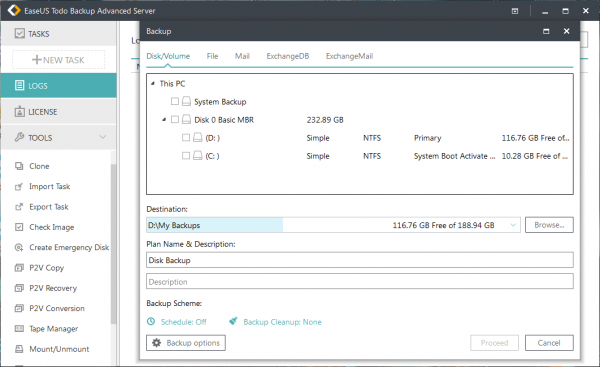Click the Tools wrench icon

[x=19, y=137]
